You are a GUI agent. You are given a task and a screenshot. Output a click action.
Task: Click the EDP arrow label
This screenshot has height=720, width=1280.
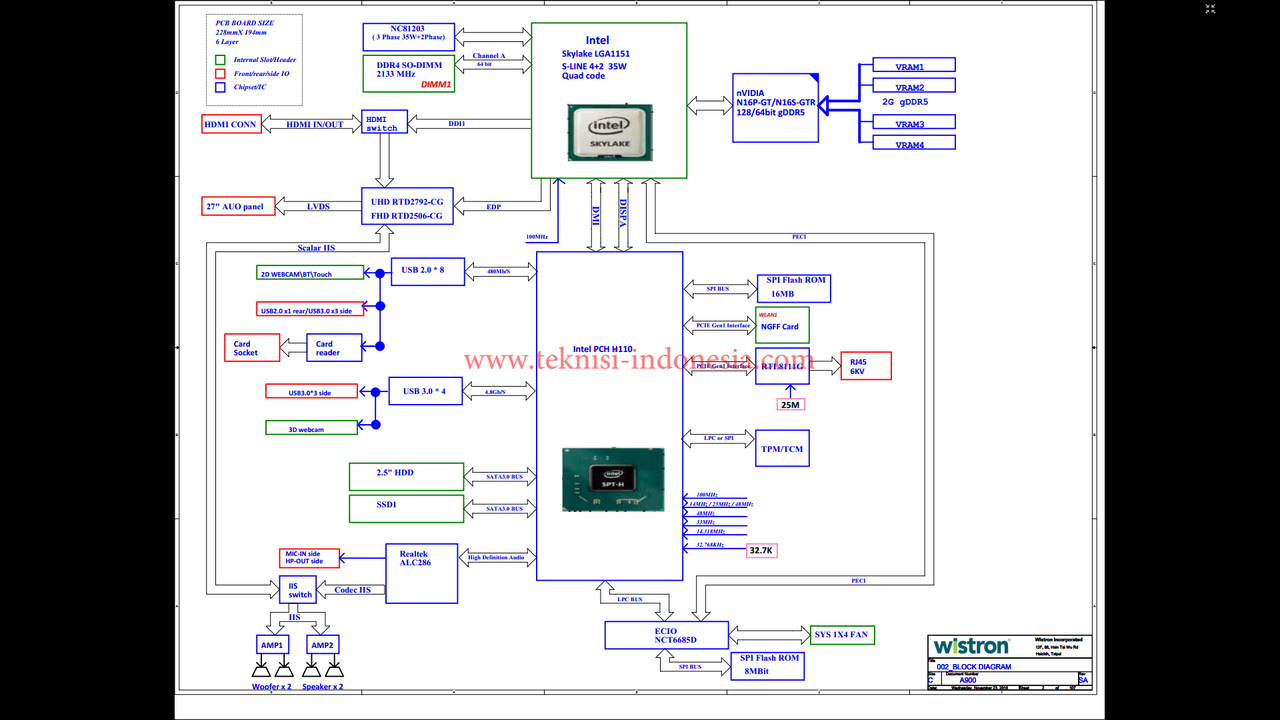point(493,207)
